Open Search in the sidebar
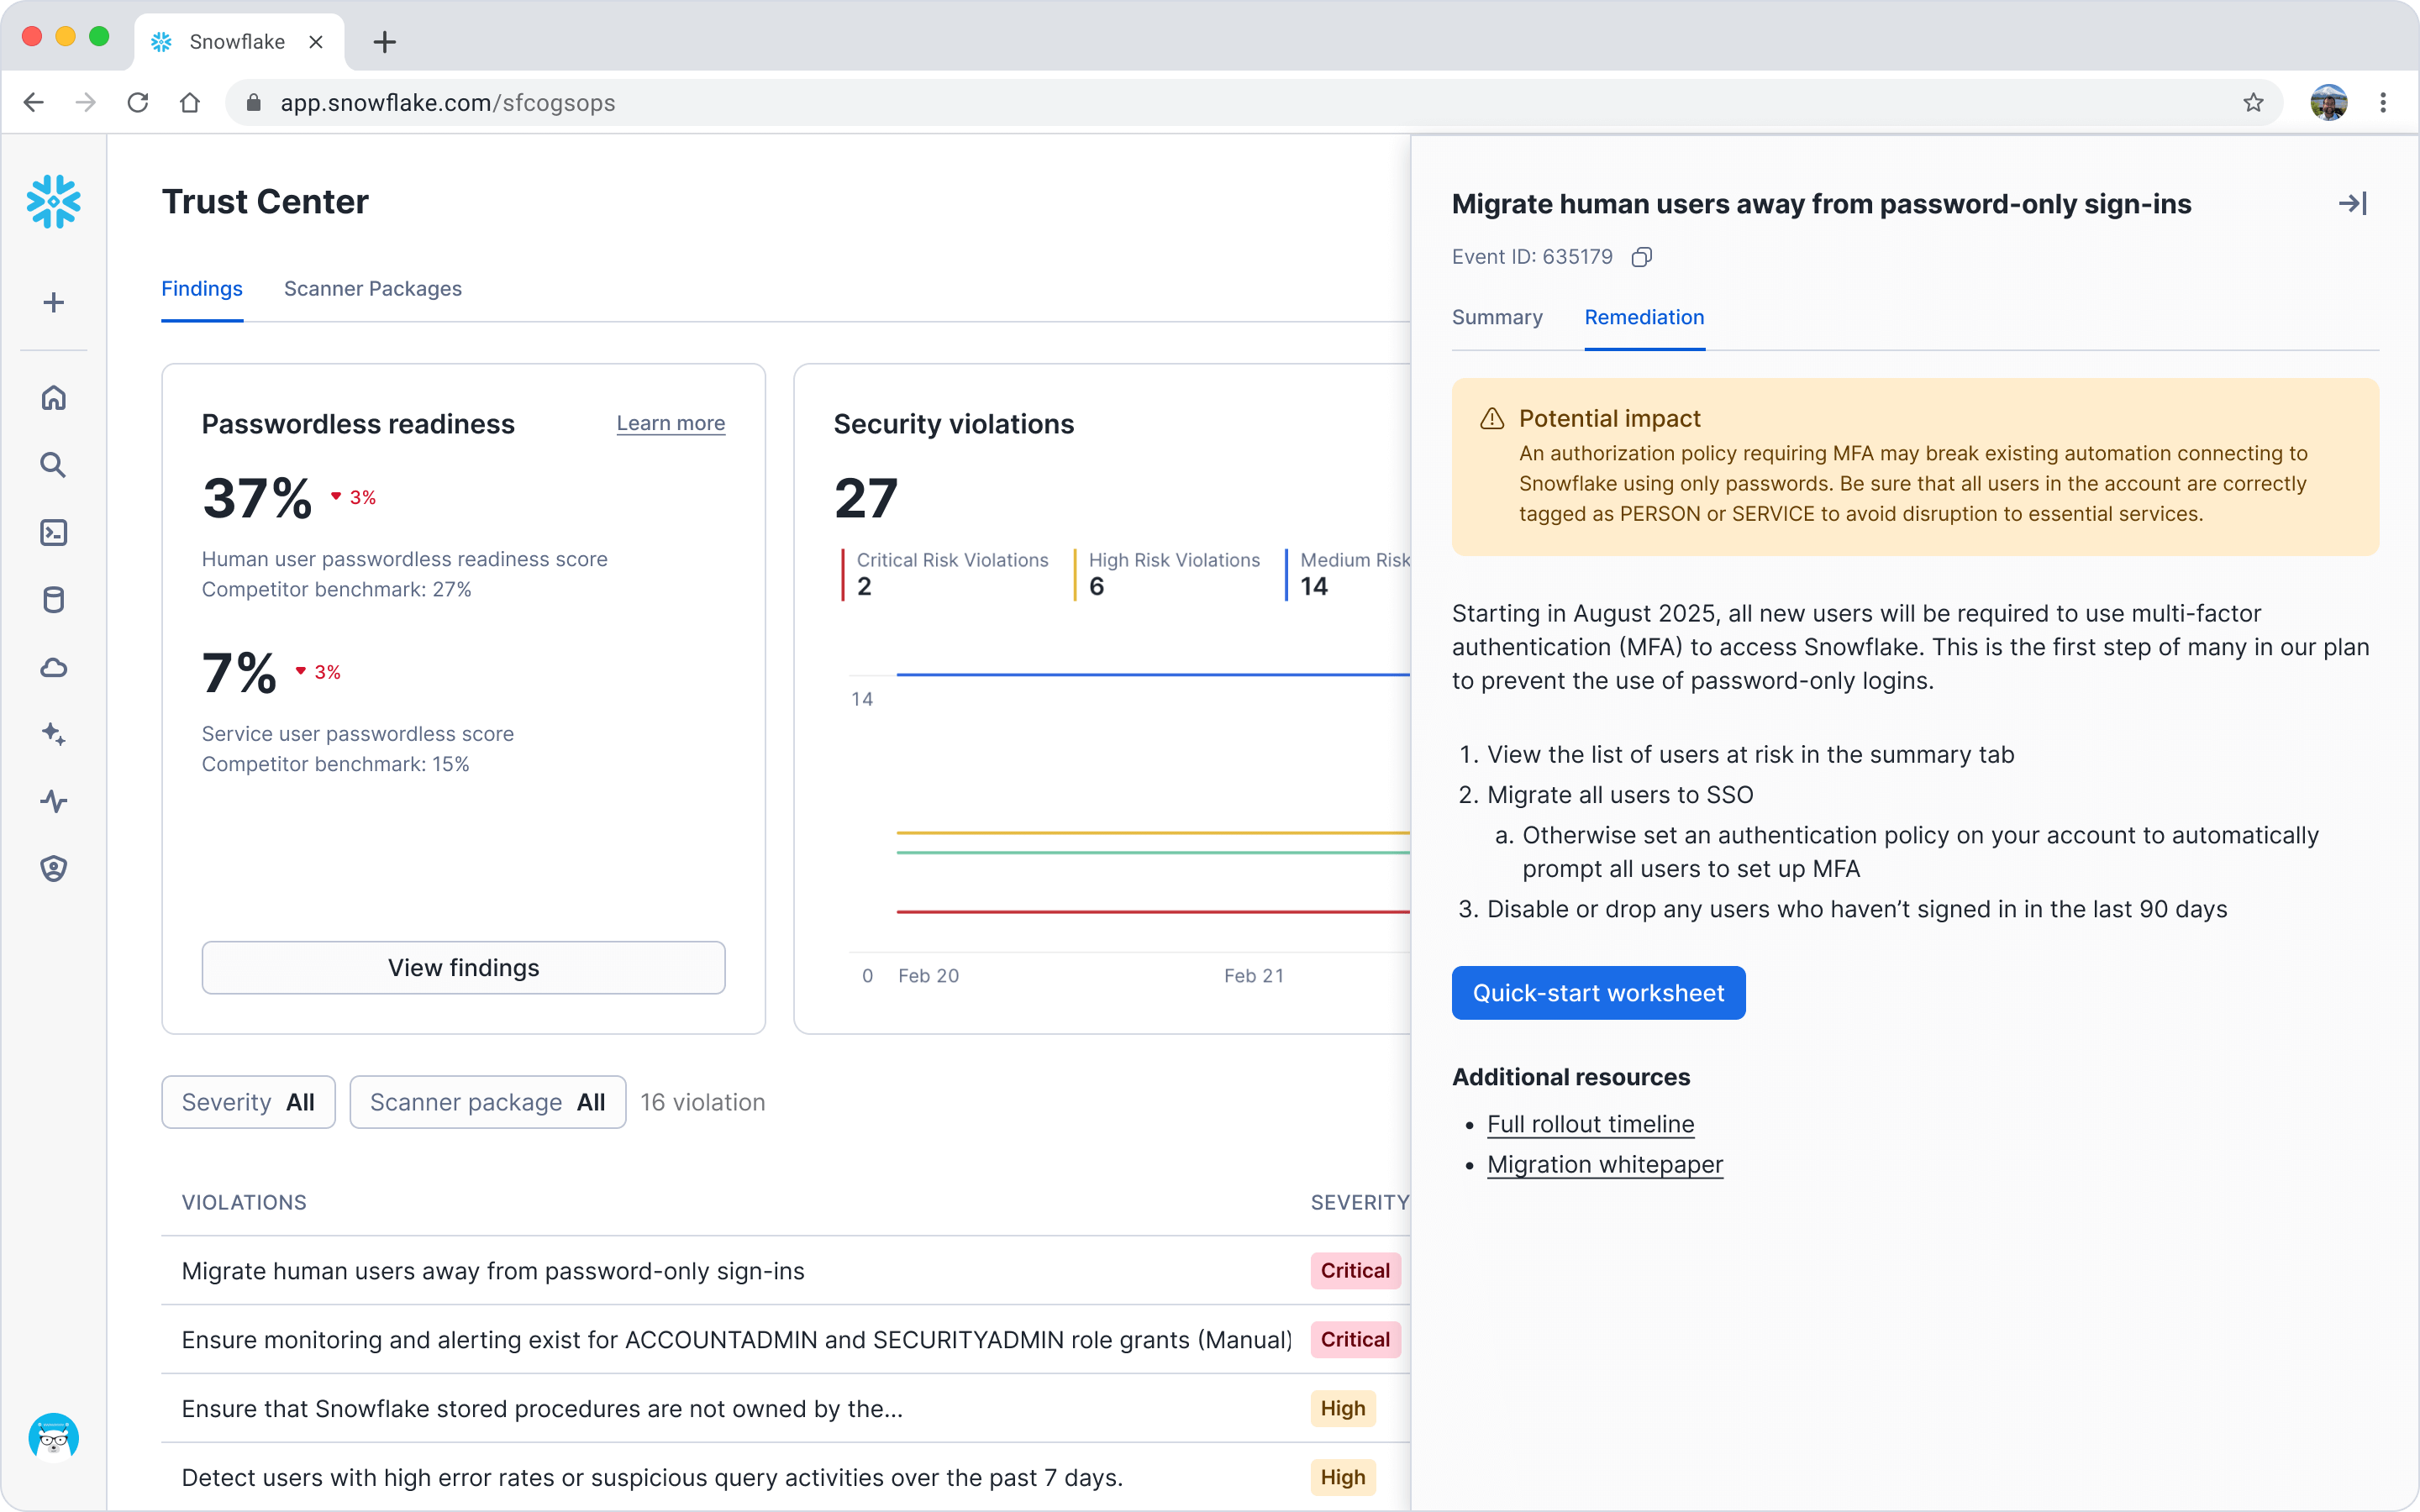This screenshot has height=1512, width=2420. pos(54,465)
